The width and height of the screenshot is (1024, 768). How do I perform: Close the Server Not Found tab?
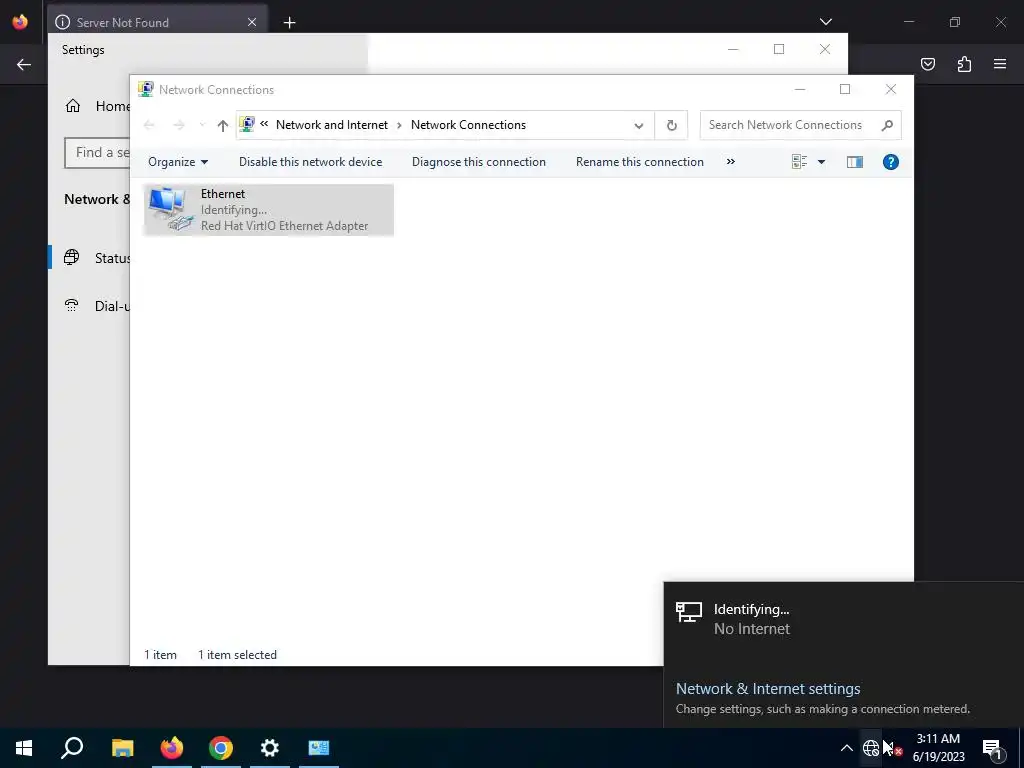[x=252, y=22]
